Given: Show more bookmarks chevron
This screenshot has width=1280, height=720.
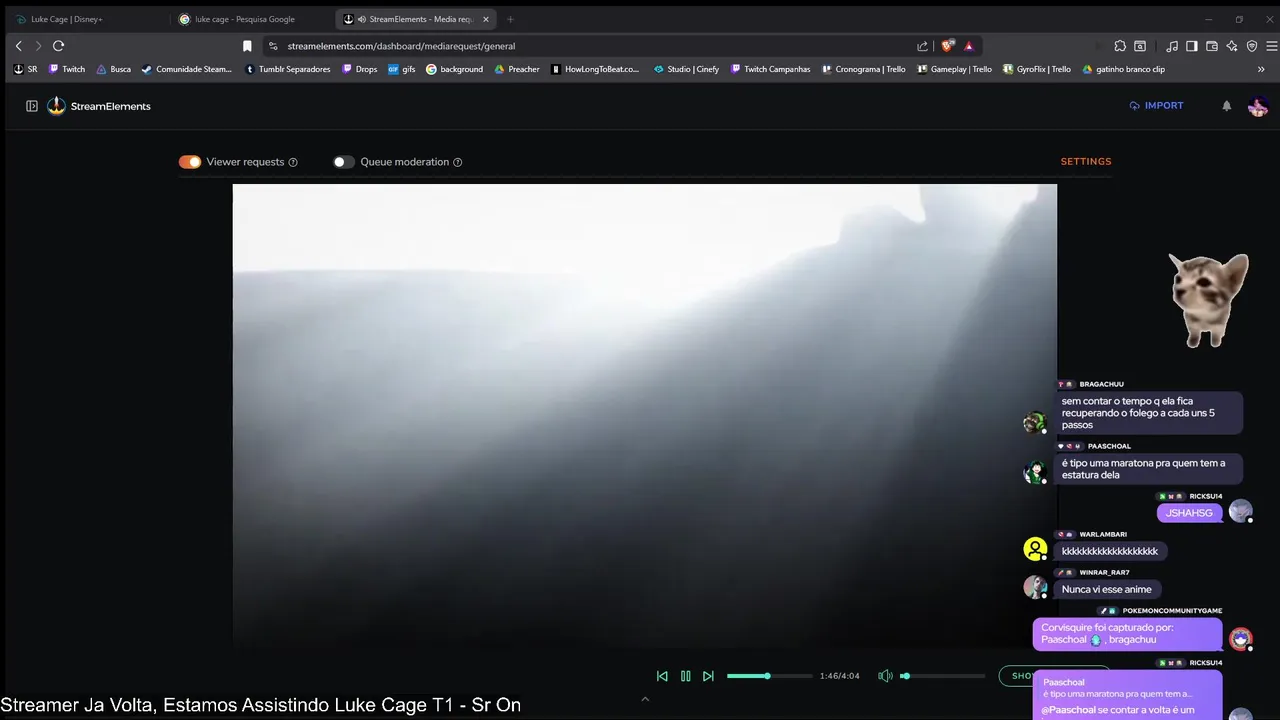Looking at the screenshot, I should (1261, 69).
